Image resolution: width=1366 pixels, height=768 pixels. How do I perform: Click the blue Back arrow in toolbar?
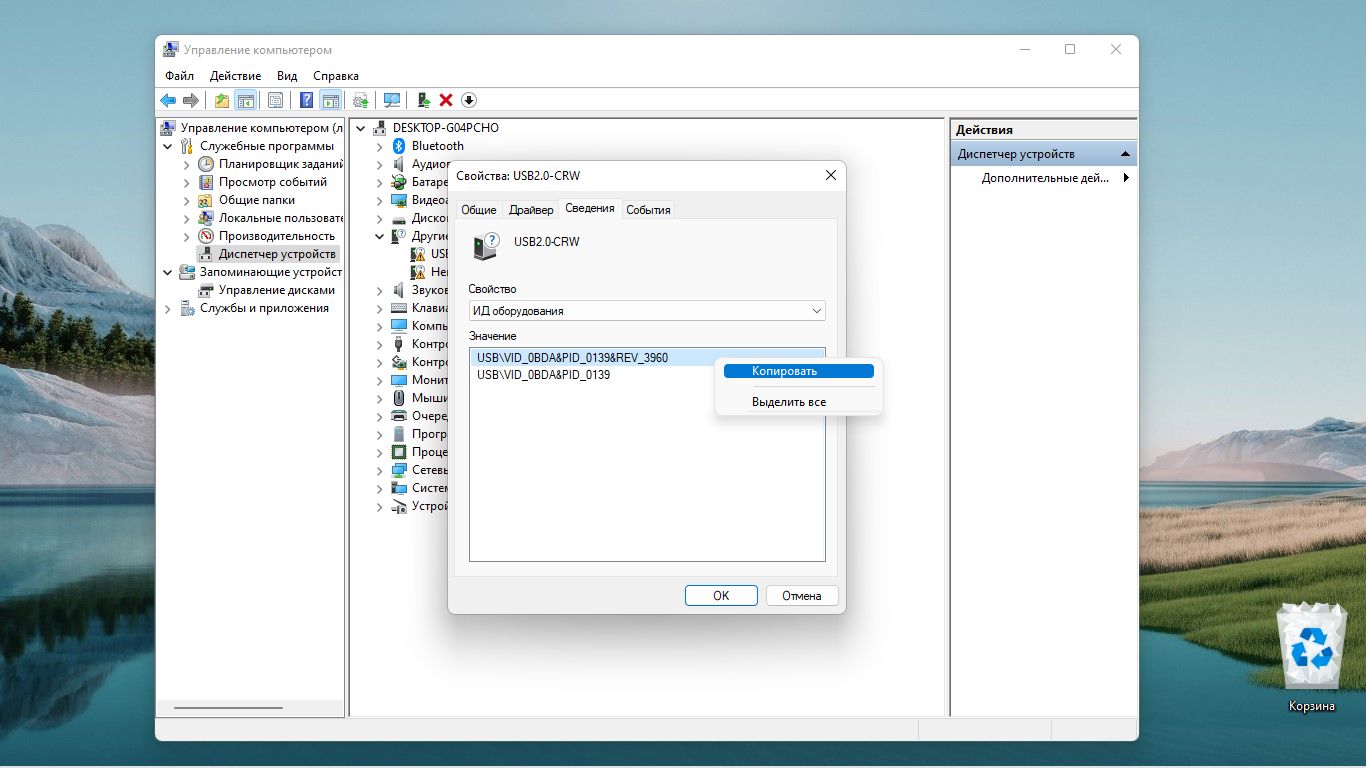click(x=168, y=100)
